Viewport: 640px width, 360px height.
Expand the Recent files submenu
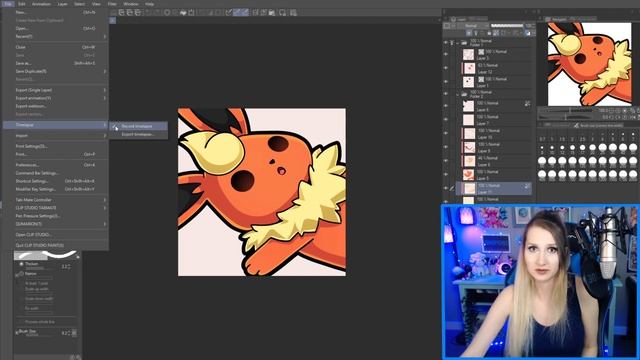point(56,36)
